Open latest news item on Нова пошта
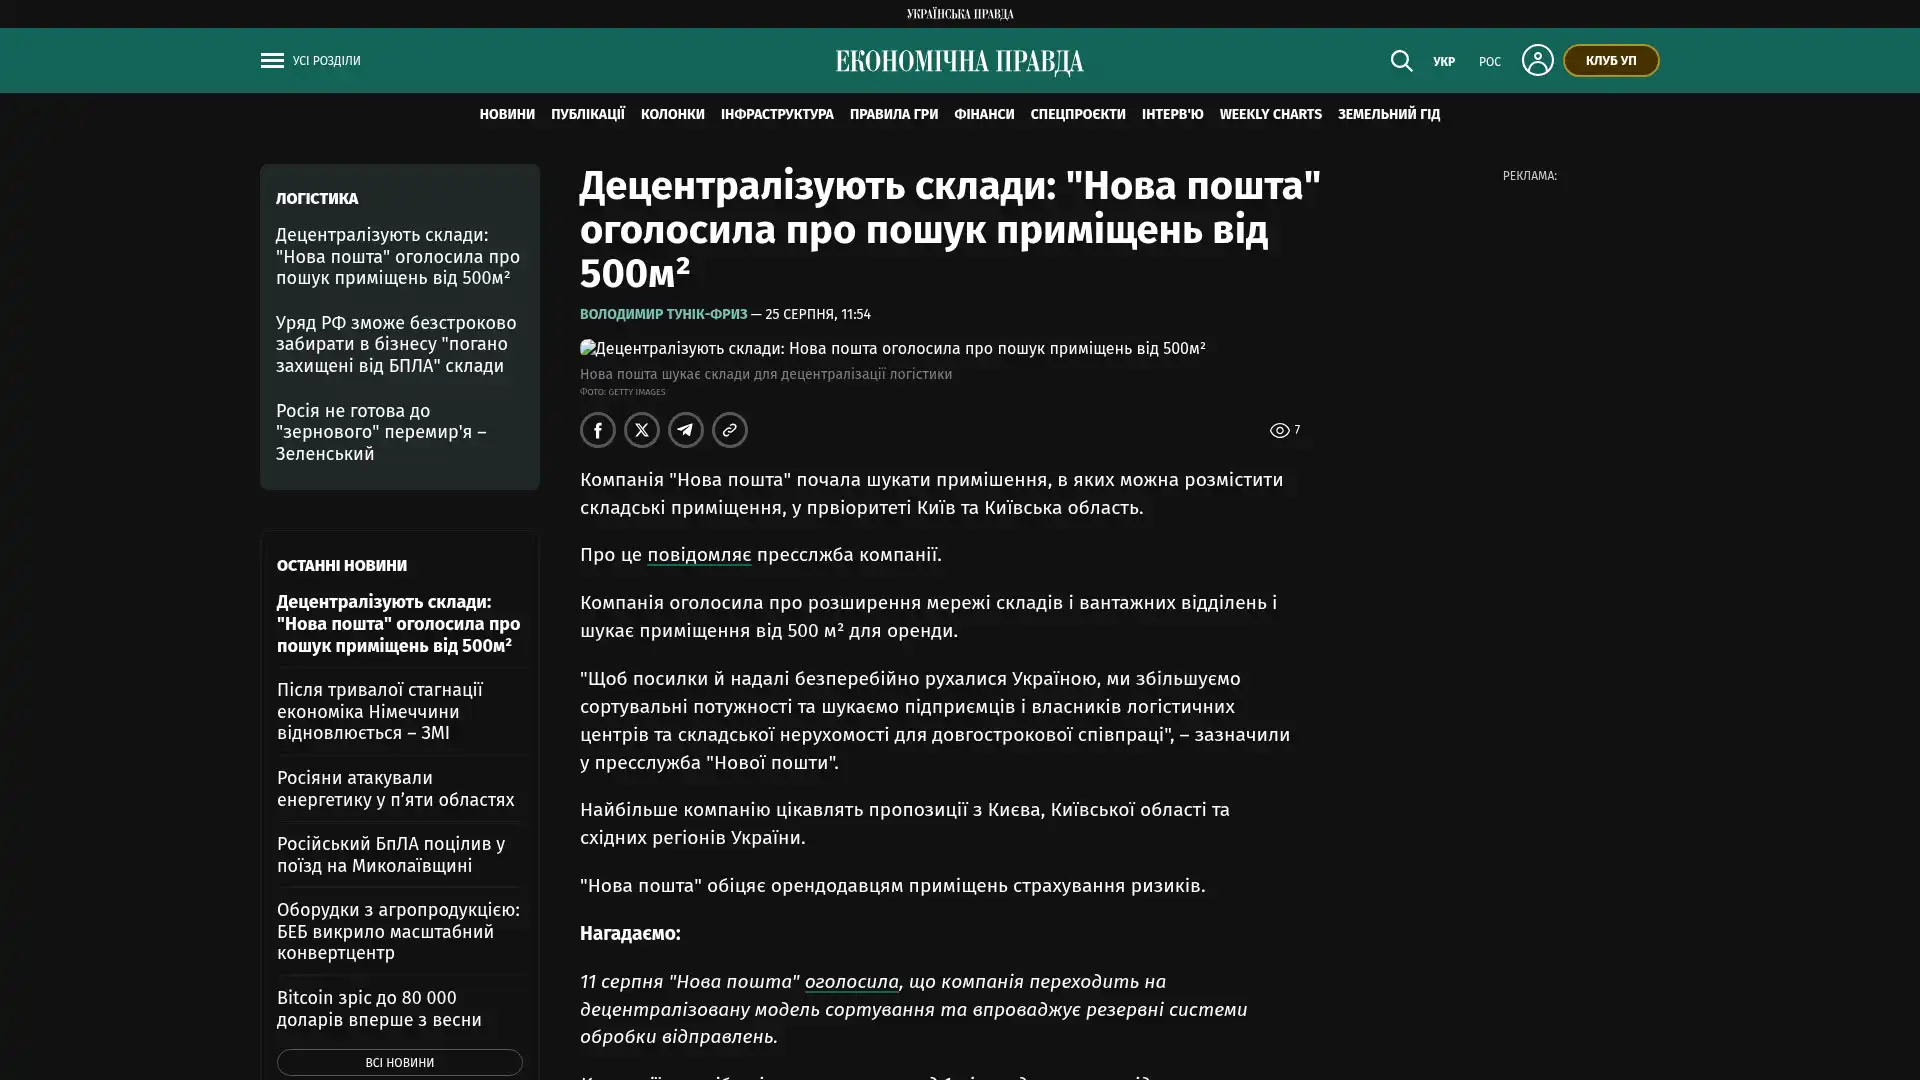Screen dimensions: 1920x1080 pyautogui.click(x=399, y=624)
